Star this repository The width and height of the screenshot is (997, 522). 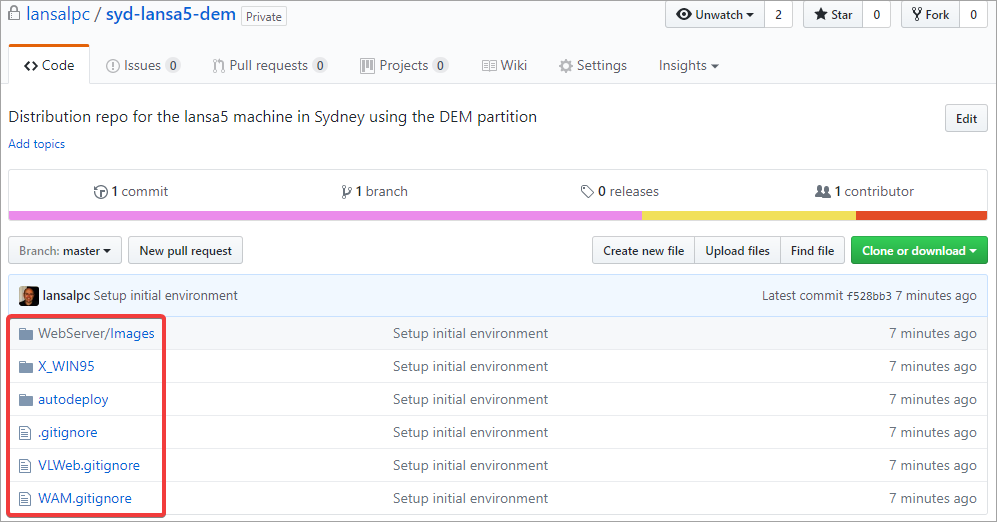click(833, 15)
